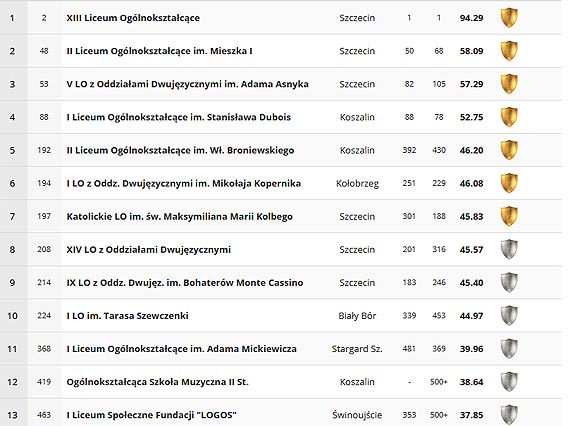The width and height of the screenshot is (570, 426).
Task: Click gold shield in Adama Asnyka row
Action: (x=509, y=84)
